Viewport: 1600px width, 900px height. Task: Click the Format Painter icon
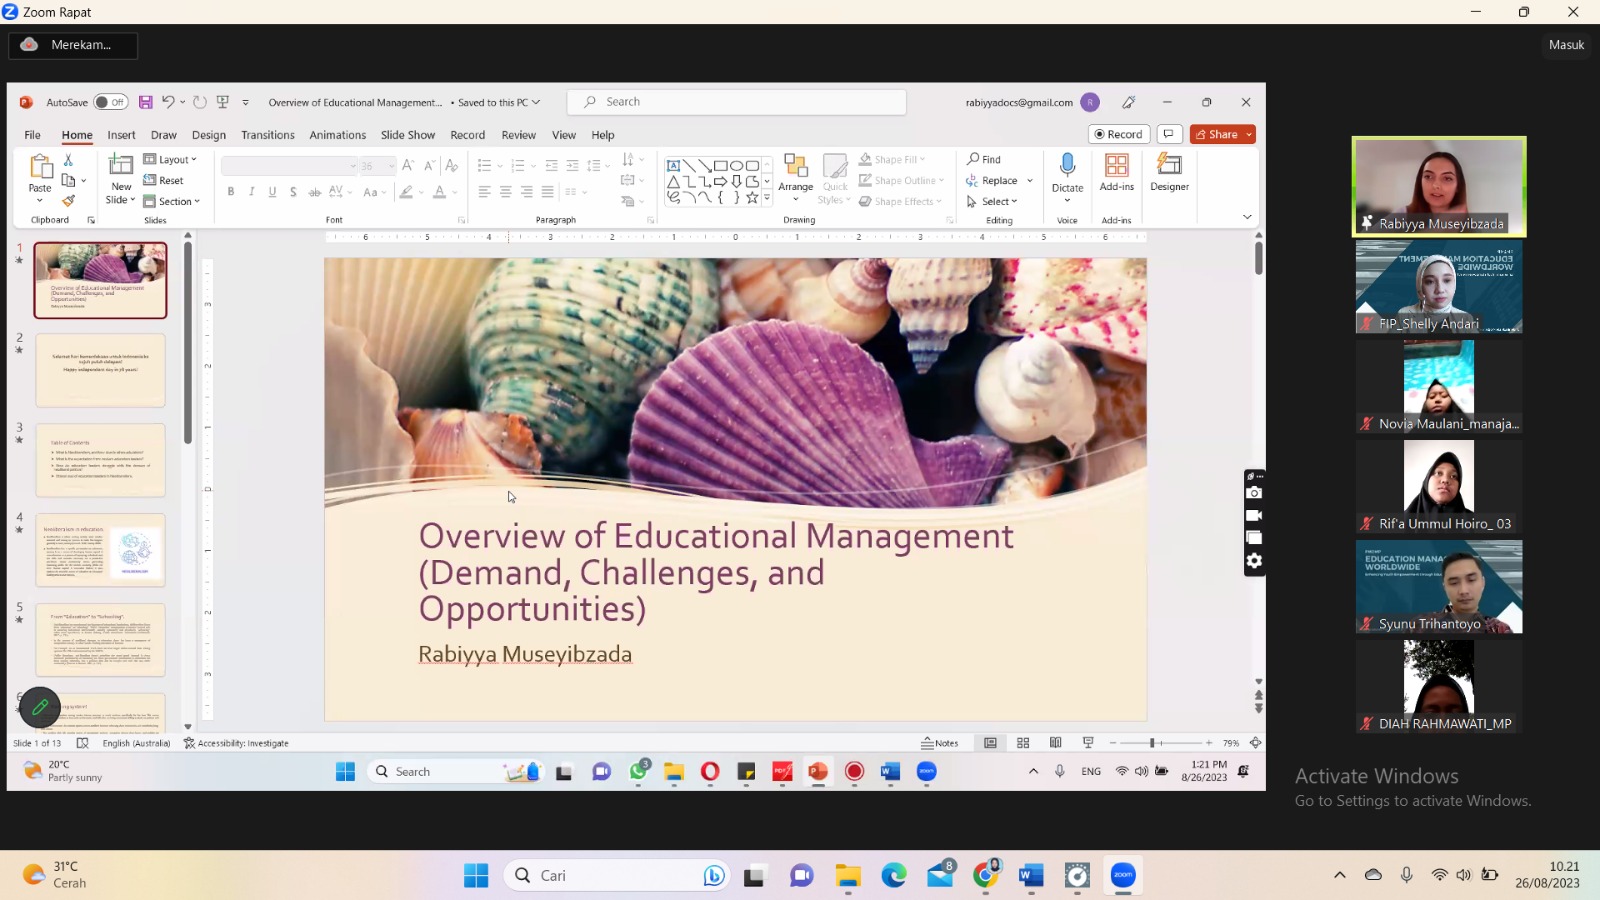(x=68, y=201)
